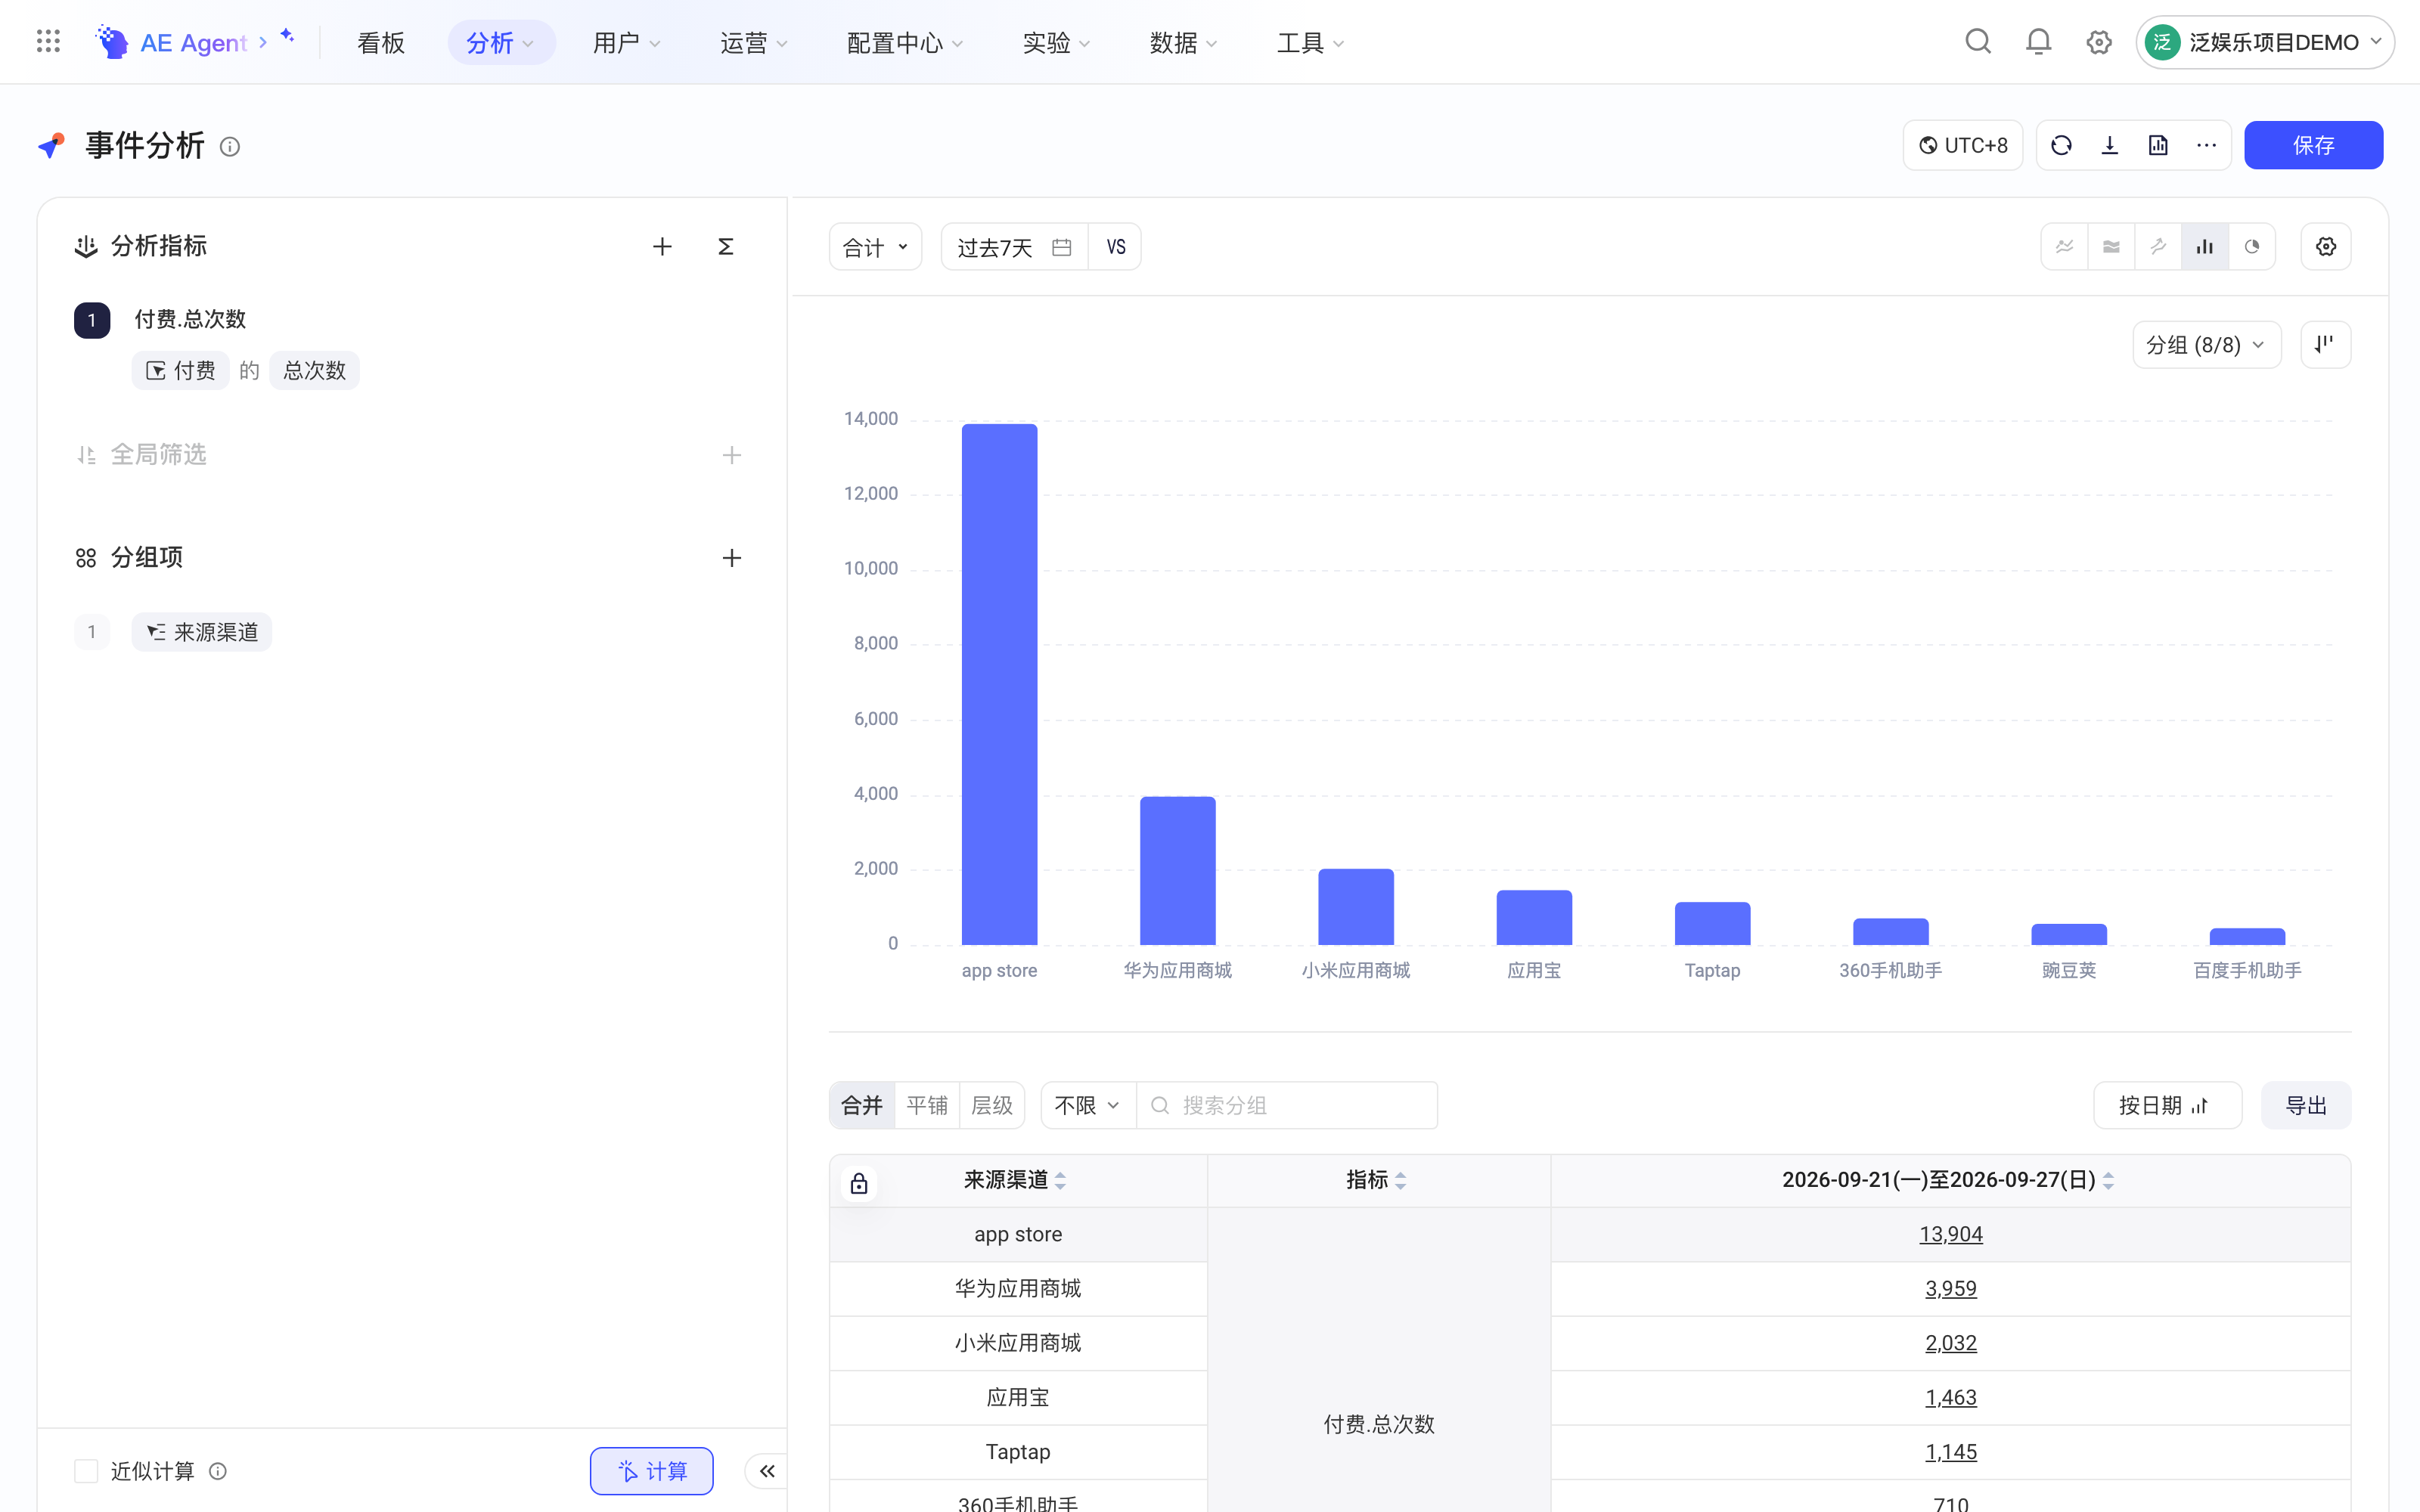This screenshot has height=1512, width=2420.
Task: Open the 看板 menu
Action: point(381,43)
